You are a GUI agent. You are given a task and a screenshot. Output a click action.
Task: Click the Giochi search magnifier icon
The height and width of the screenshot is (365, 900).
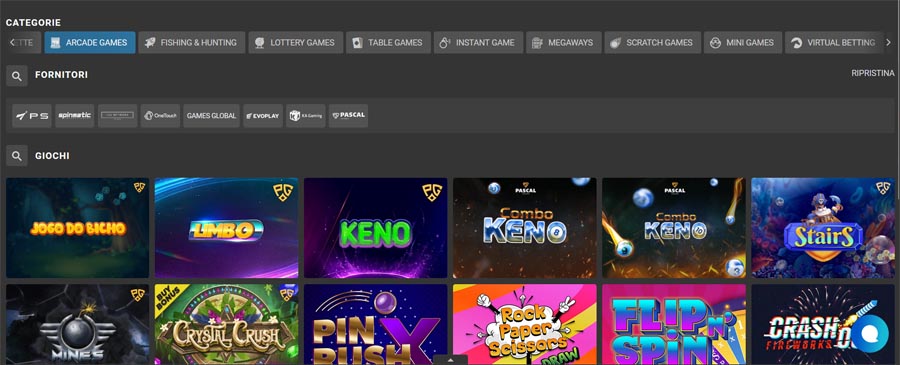click(17, 156)
